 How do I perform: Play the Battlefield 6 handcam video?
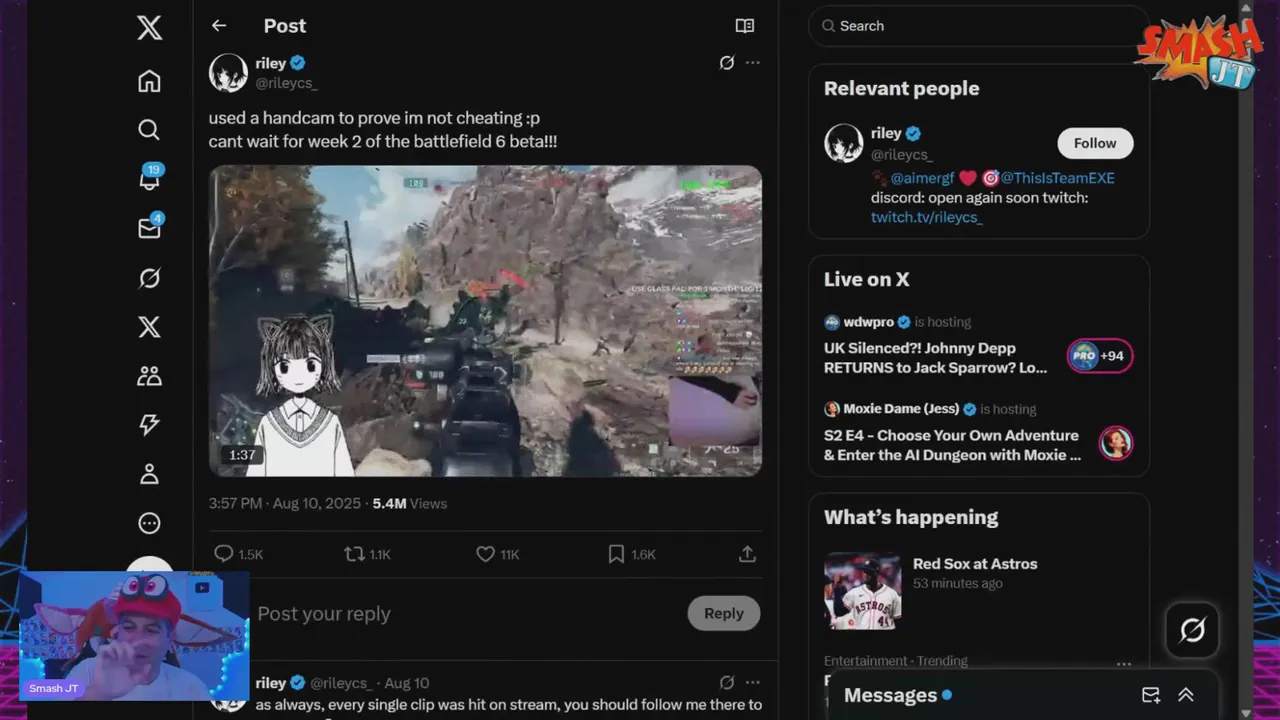pos(485,321)
